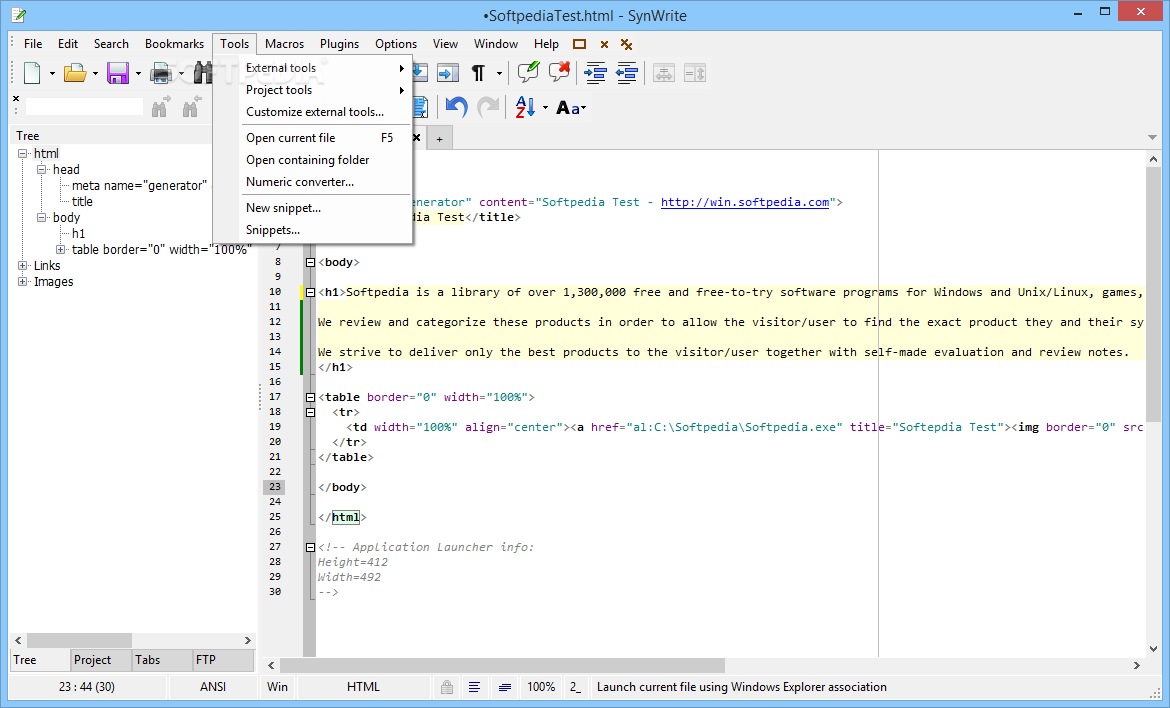Open the Sort dropdown arrow
The width and height of the screenshot is (1170, 708).
coord(545,108)
